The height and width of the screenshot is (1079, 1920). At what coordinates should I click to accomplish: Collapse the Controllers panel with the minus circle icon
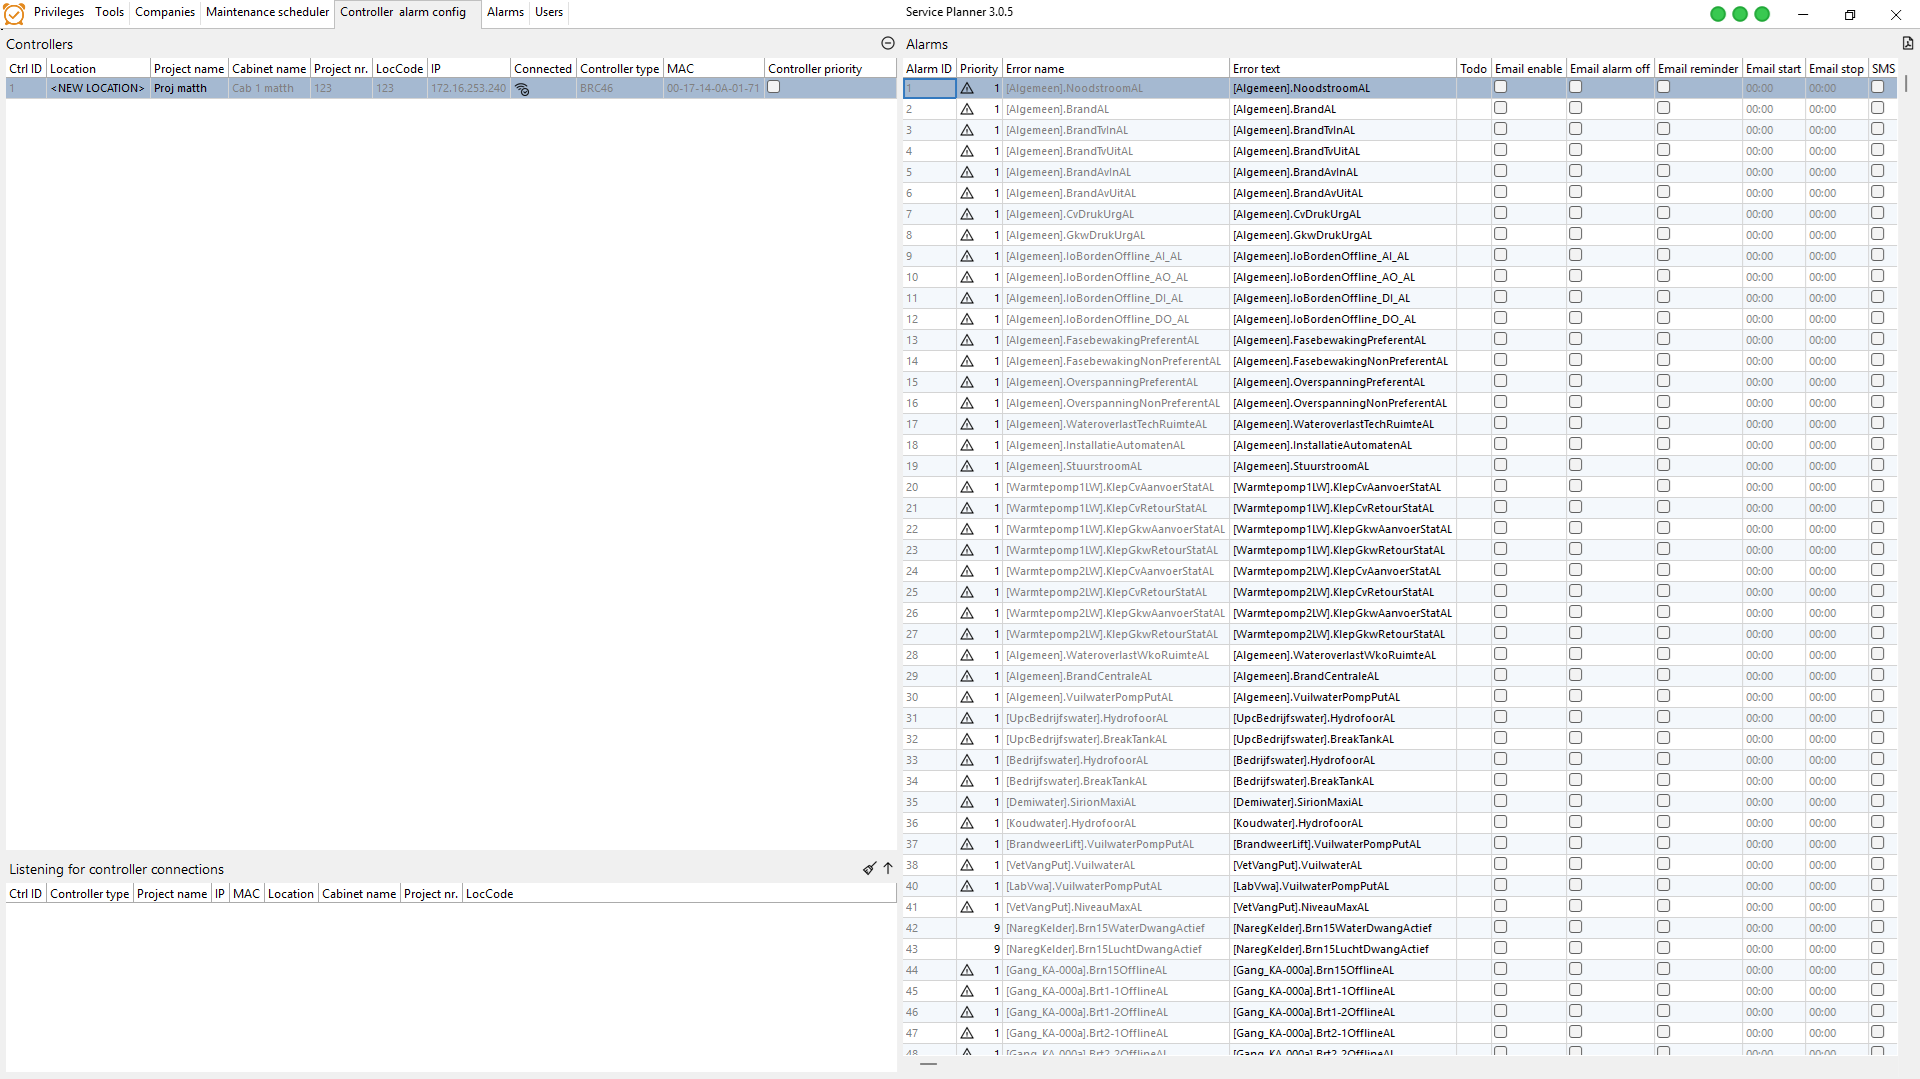point(887,43)
